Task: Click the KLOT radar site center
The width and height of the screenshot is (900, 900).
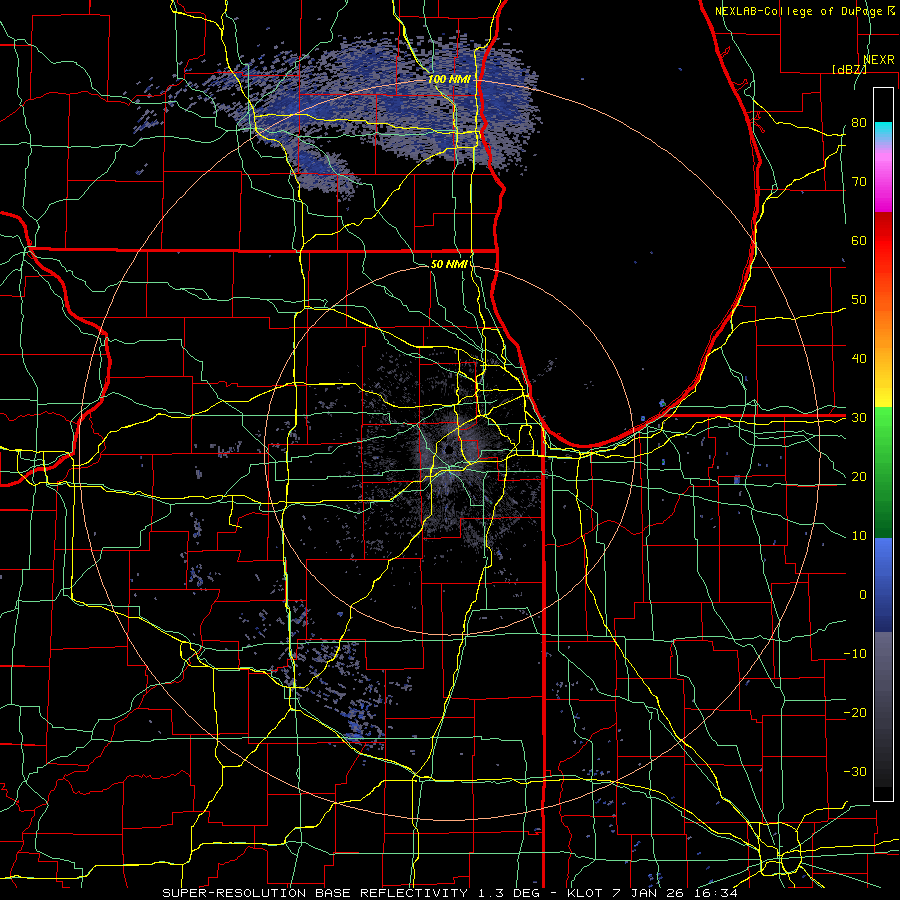Action: (449, 449)
